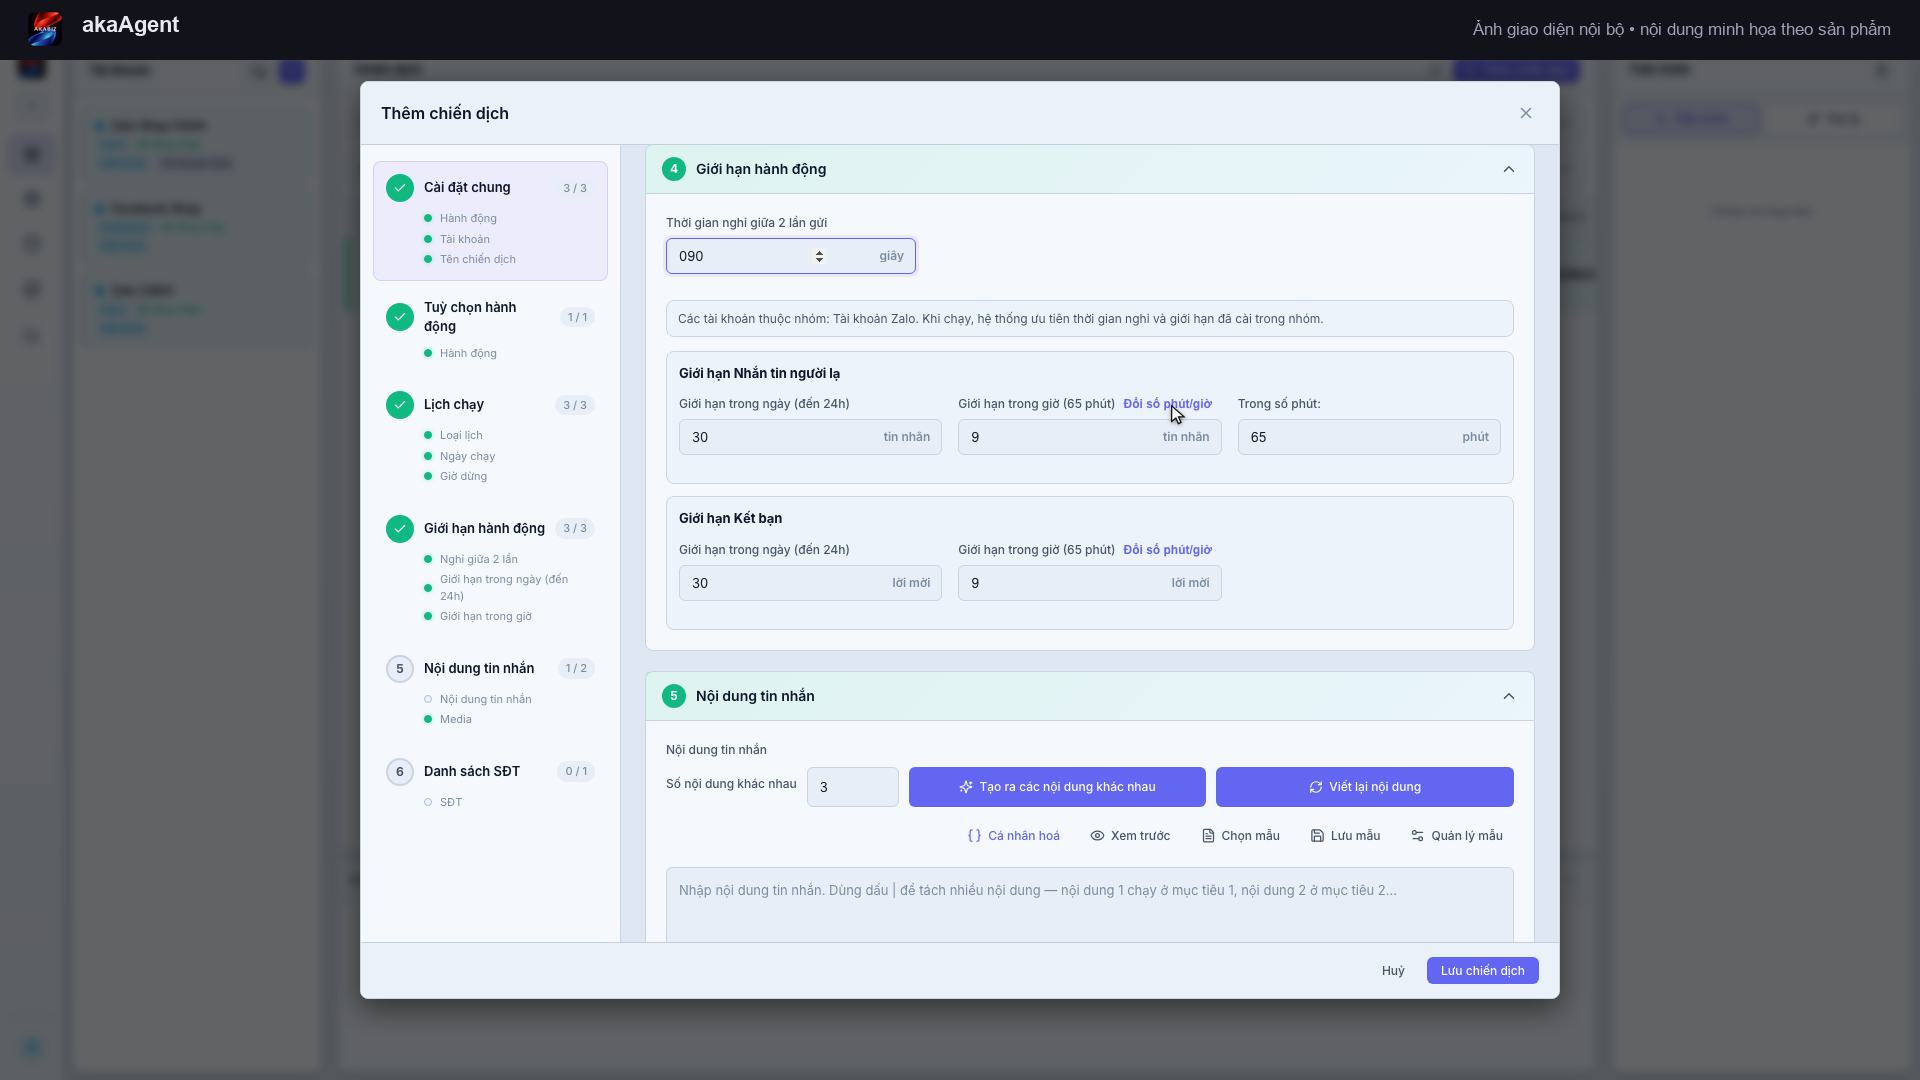Collapse the Giới hạn hành động section
Viewport: 1920px width, 1080px height.
click(1509, 169)
